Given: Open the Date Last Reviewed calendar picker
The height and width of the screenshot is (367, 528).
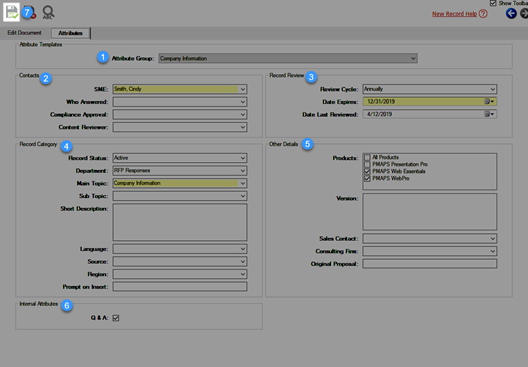Looking at the screenshot, I should coord(489,114).
